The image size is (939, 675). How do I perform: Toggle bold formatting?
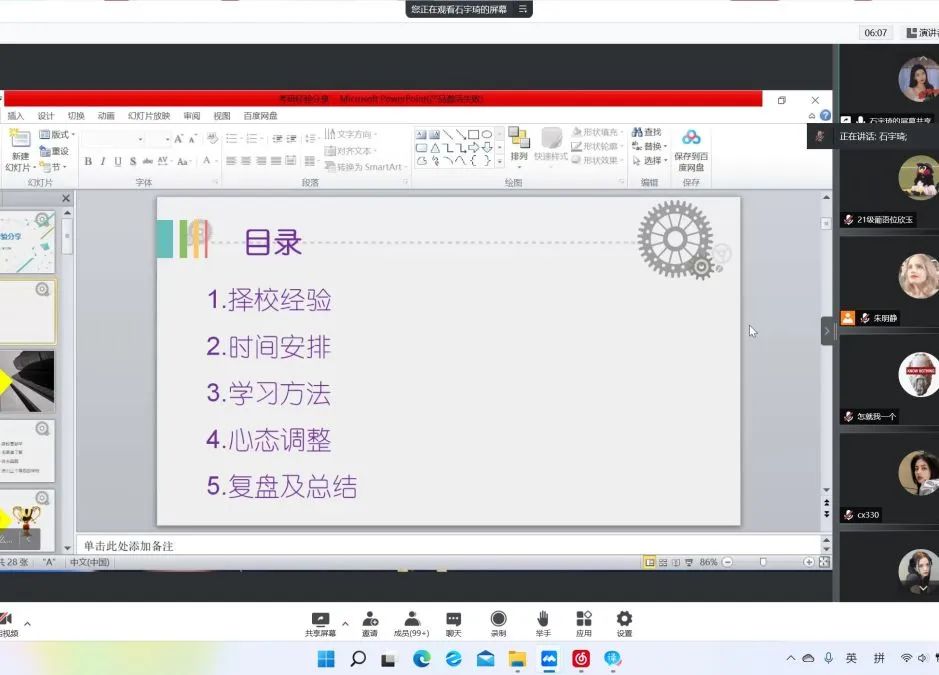point(88,161)
